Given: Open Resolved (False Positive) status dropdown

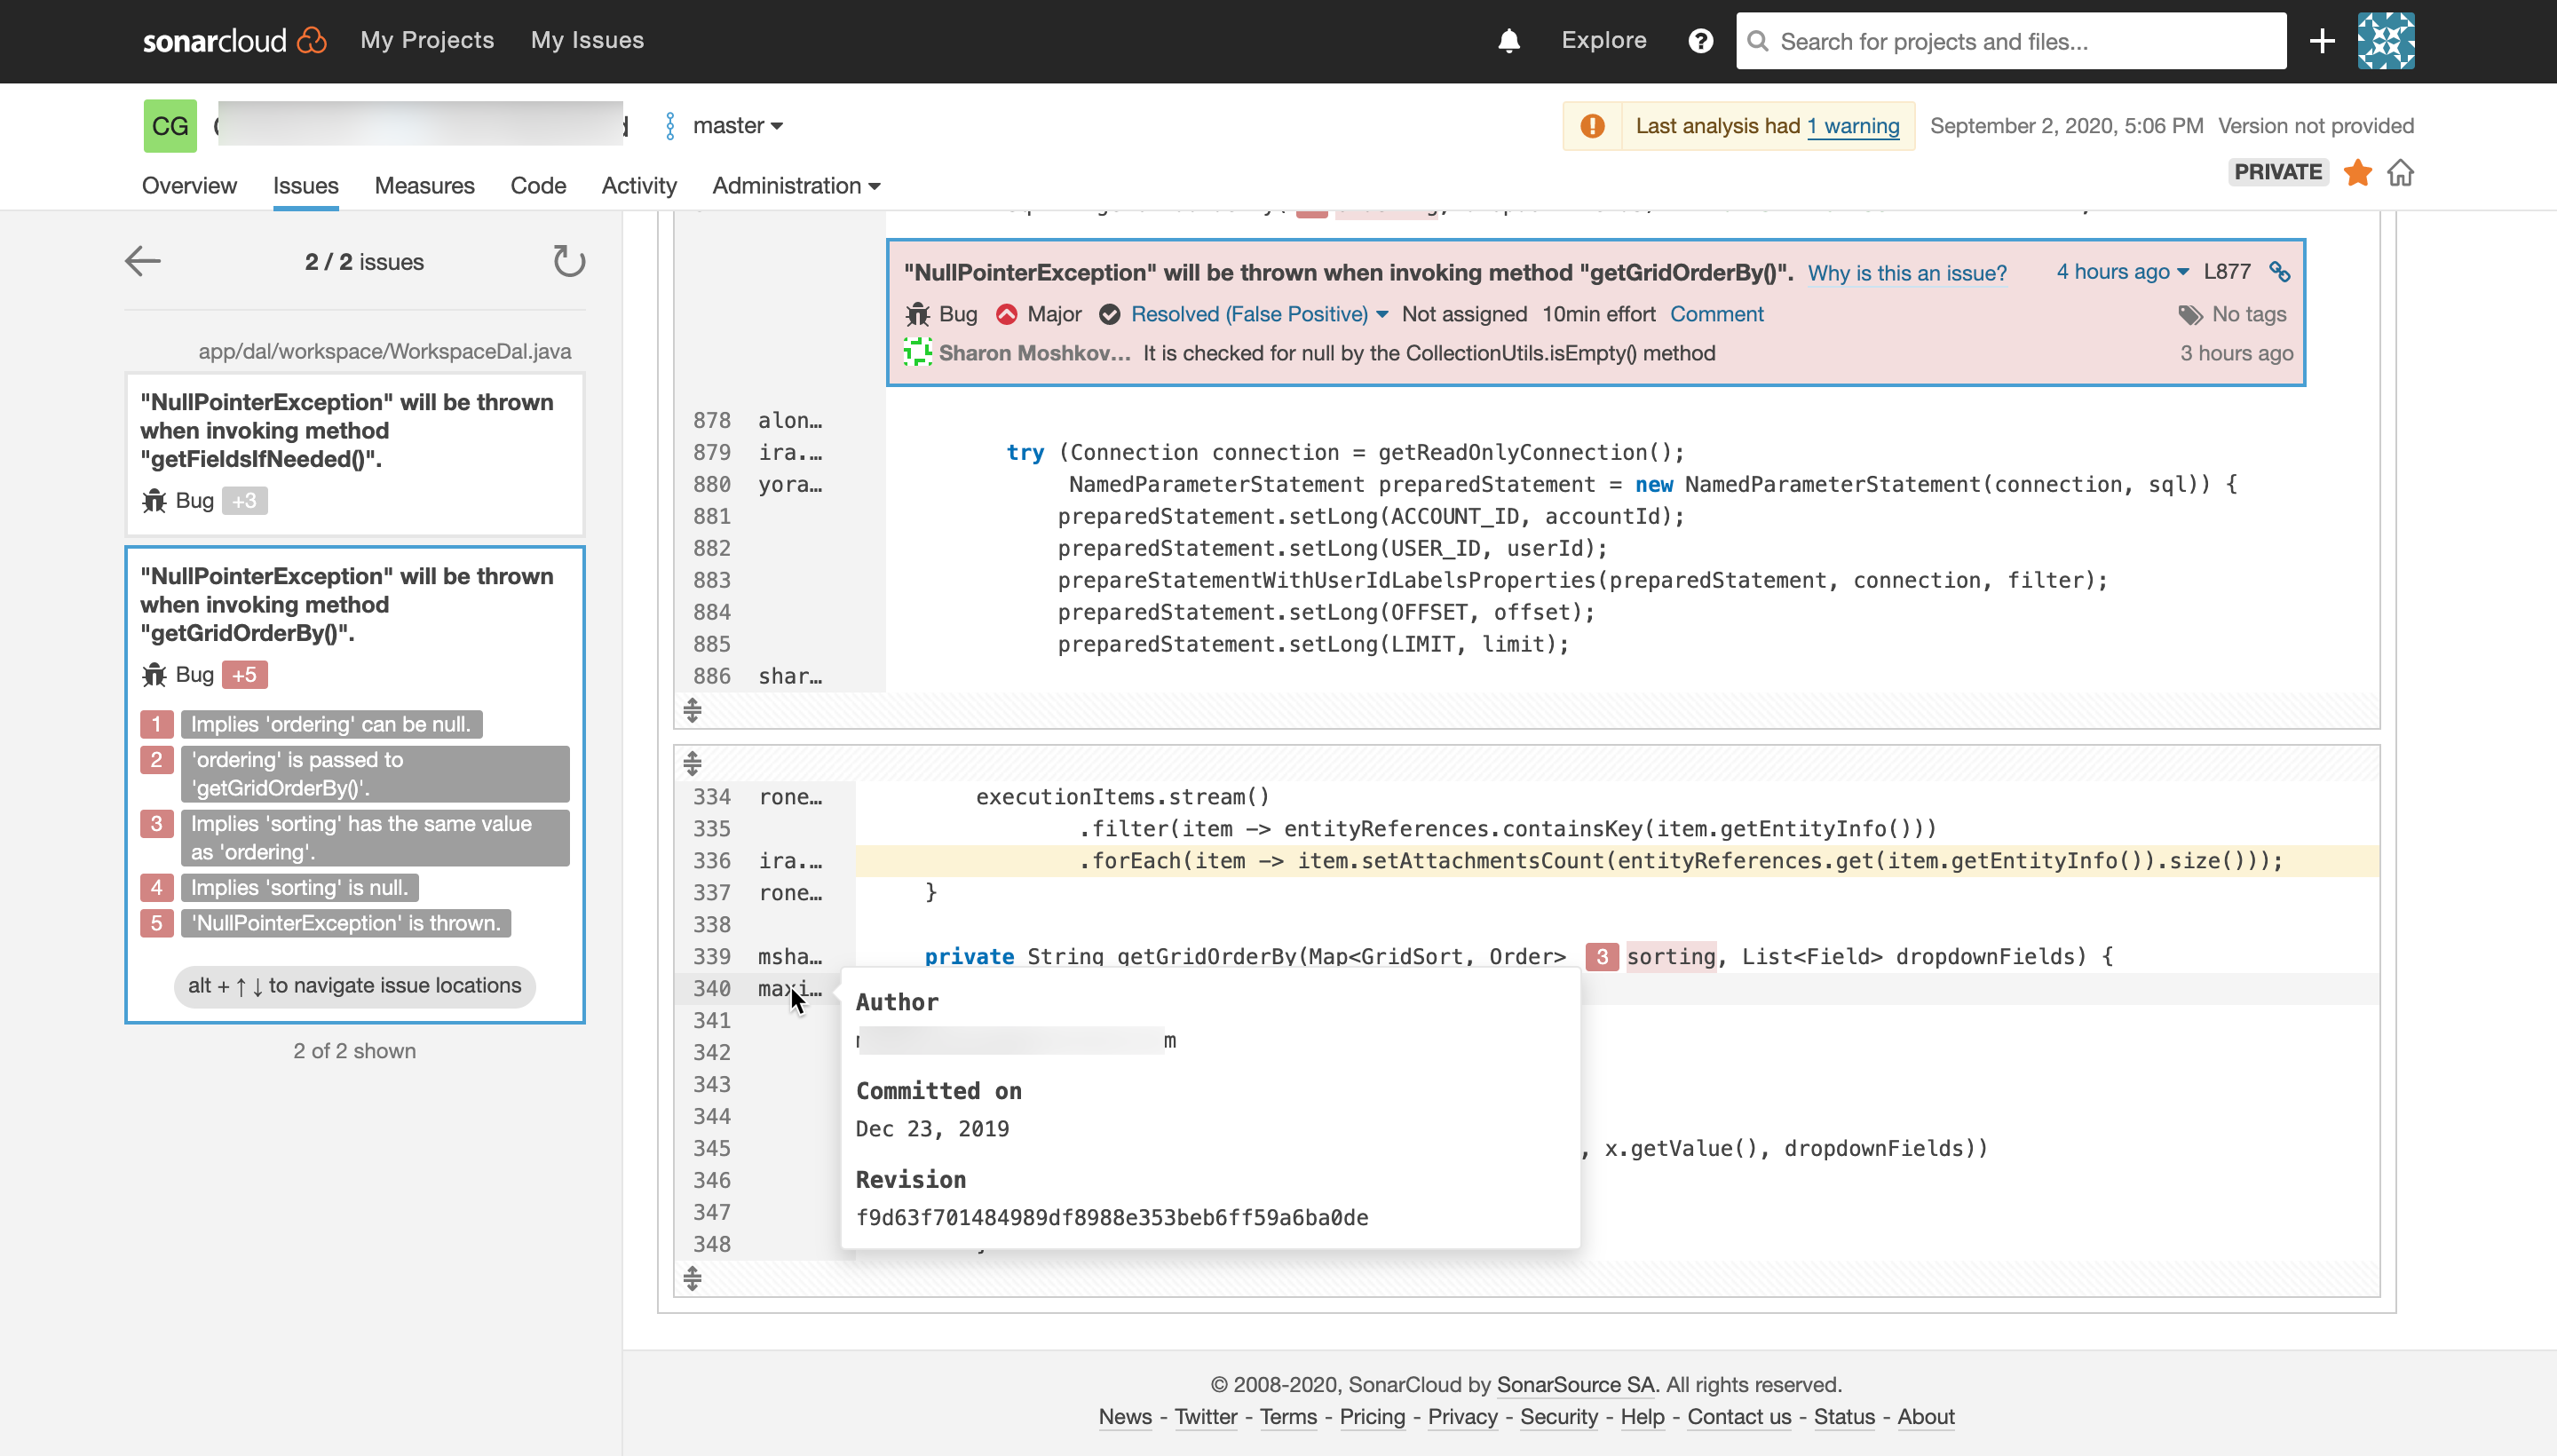Looking at the screenshot, I should (1258, 314).
